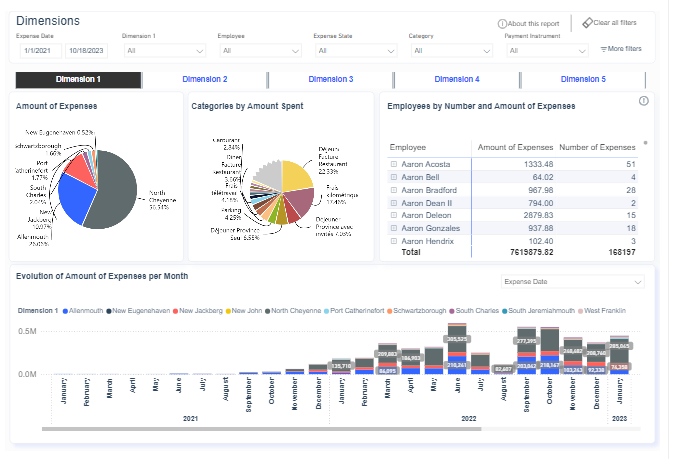Click the Expense Date start date field

click(35, 49)
